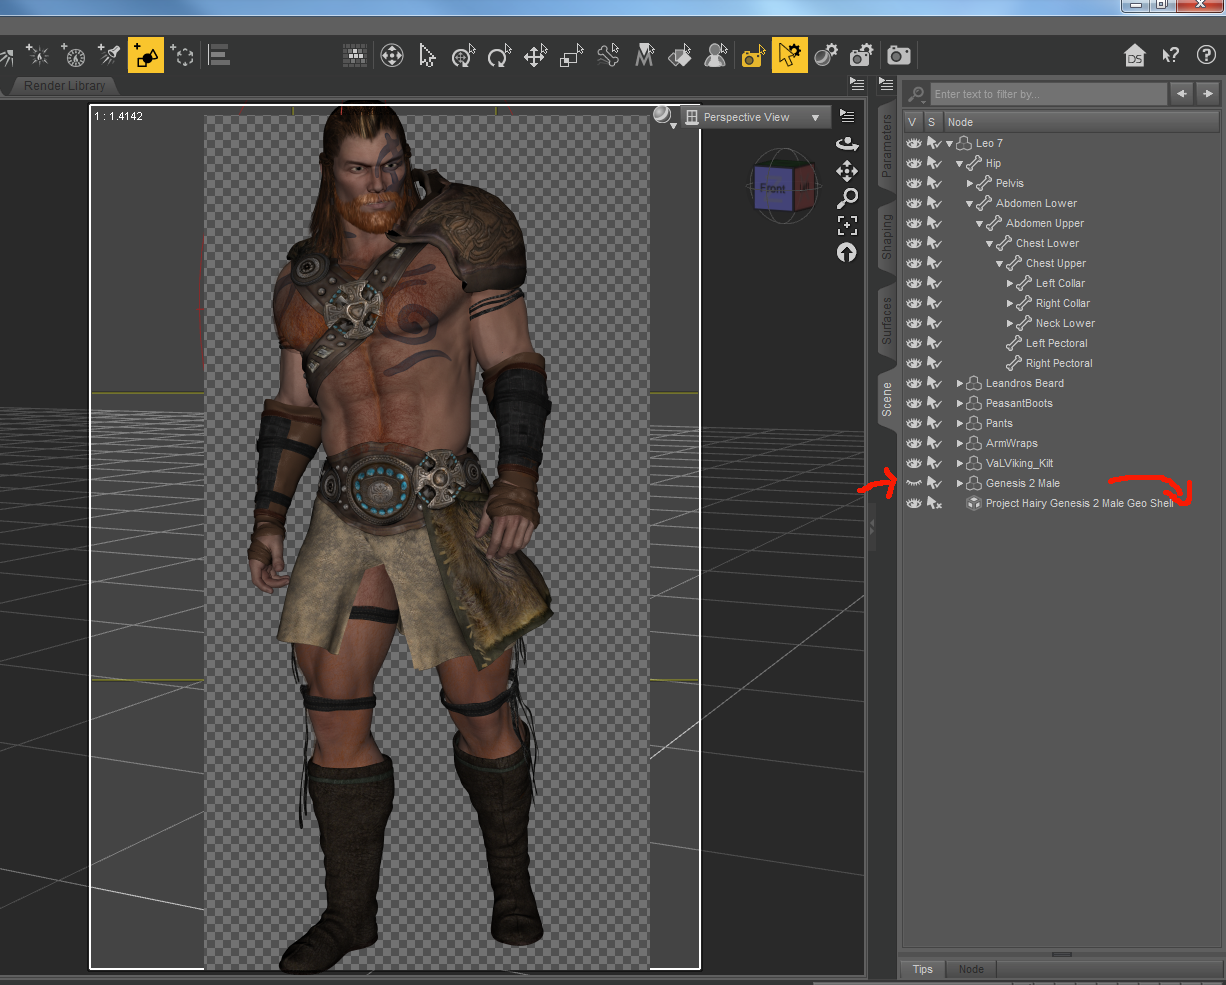The width and height of the screenshot is (1226, 985).
Task: Frame the selected object in viewport
Action: pos(847,225)
